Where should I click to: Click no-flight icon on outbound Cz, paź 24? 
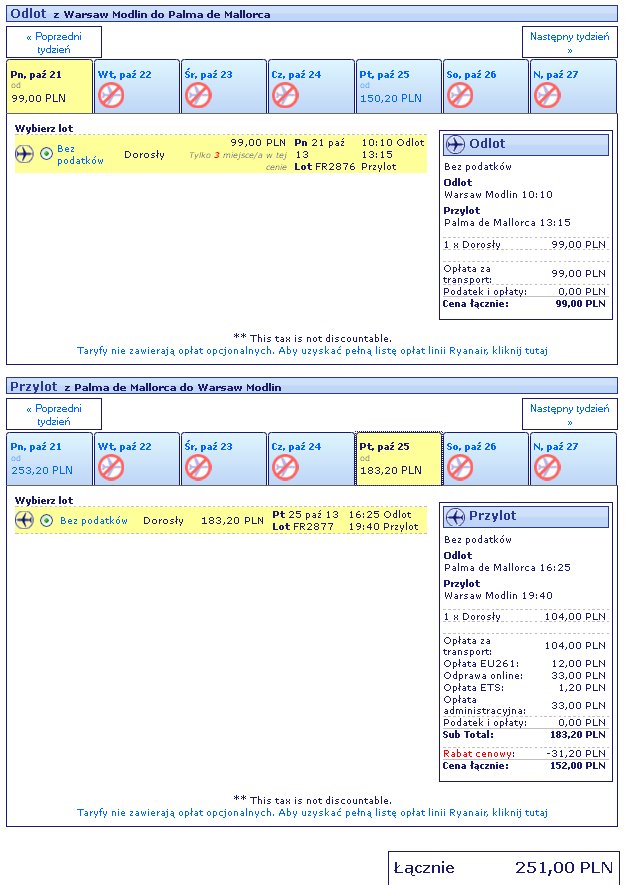[285, 95]
